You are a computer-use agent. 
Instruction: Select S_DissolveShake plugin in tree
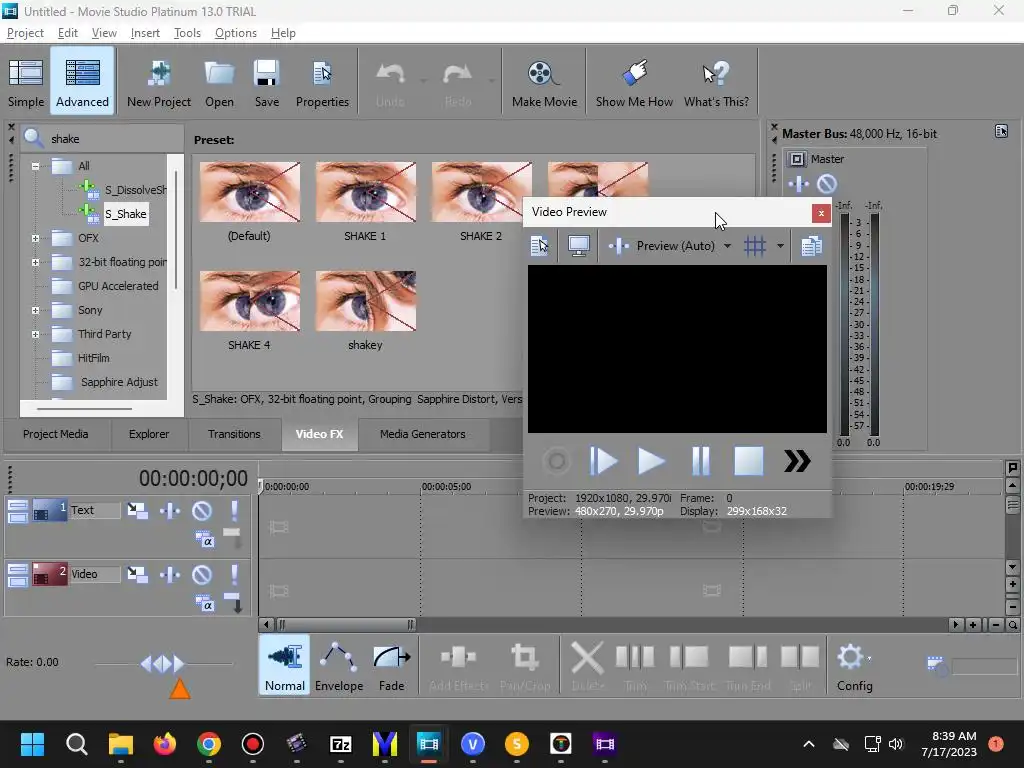(135, 190)
